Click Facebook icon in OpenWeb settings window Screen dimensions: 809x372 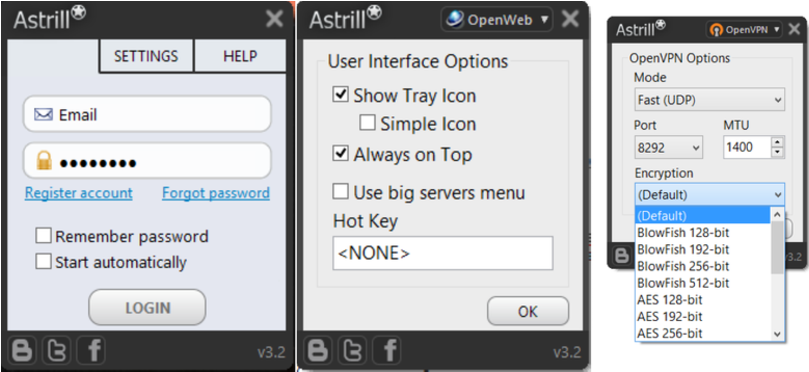coord(387,350)
